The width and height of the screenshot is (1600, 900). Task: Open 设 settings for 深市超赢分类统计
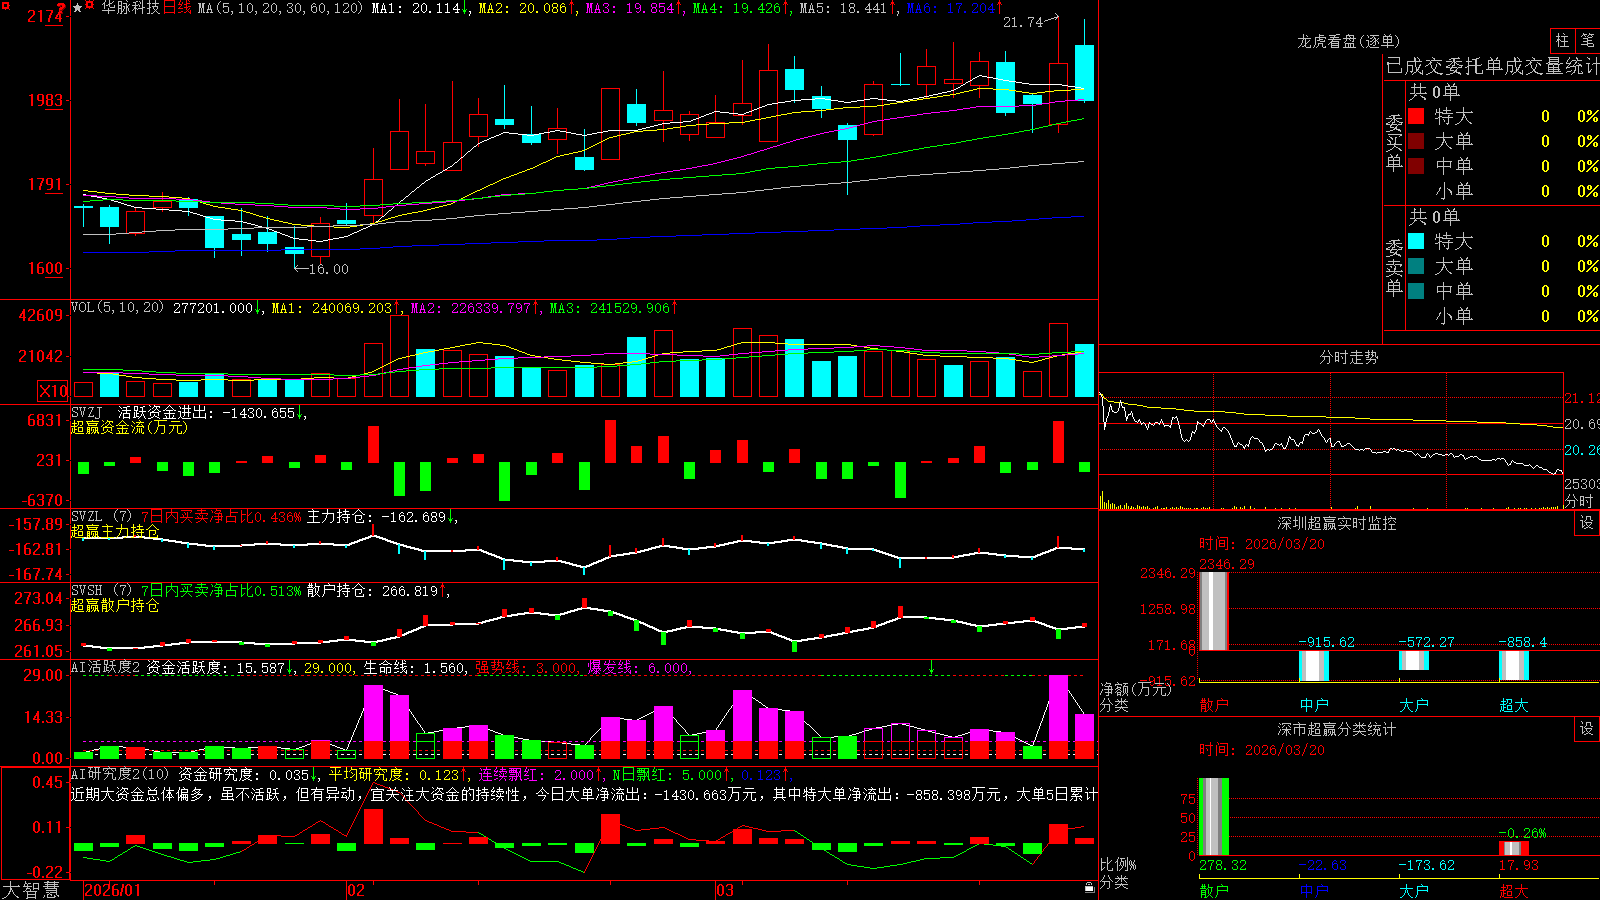coord(1587,729)
